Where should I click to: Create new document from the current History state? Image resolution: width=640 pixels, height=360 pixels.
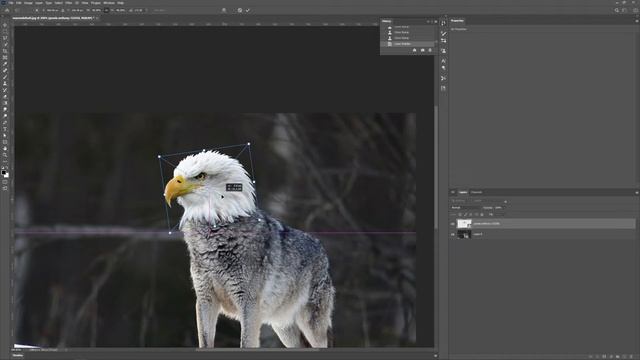click(414, 50)
